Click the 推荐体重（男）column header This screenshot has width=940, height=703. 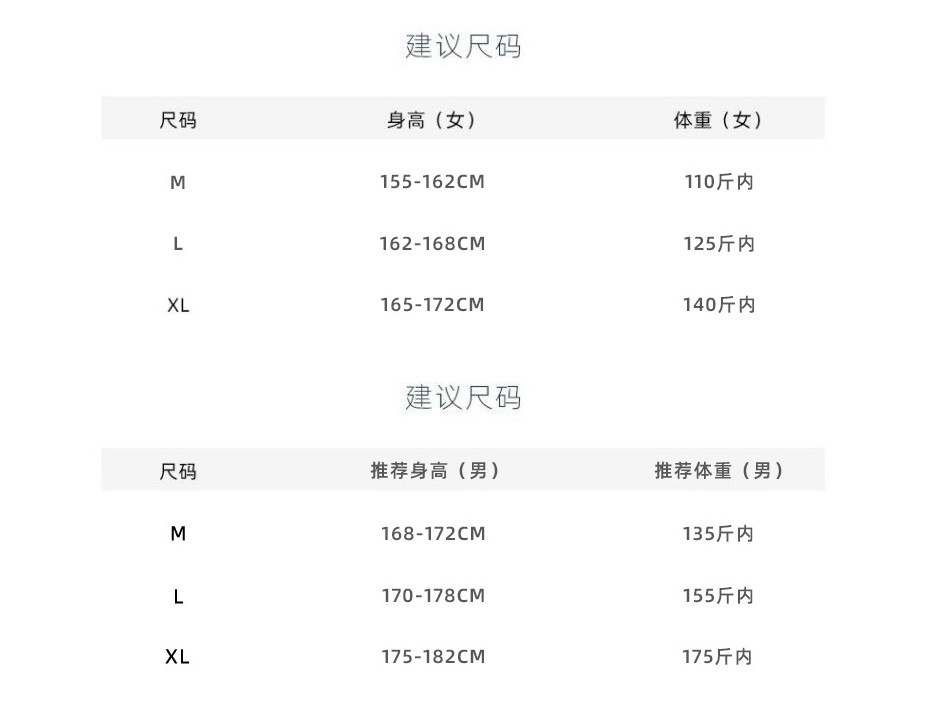(x=720, y=471)
